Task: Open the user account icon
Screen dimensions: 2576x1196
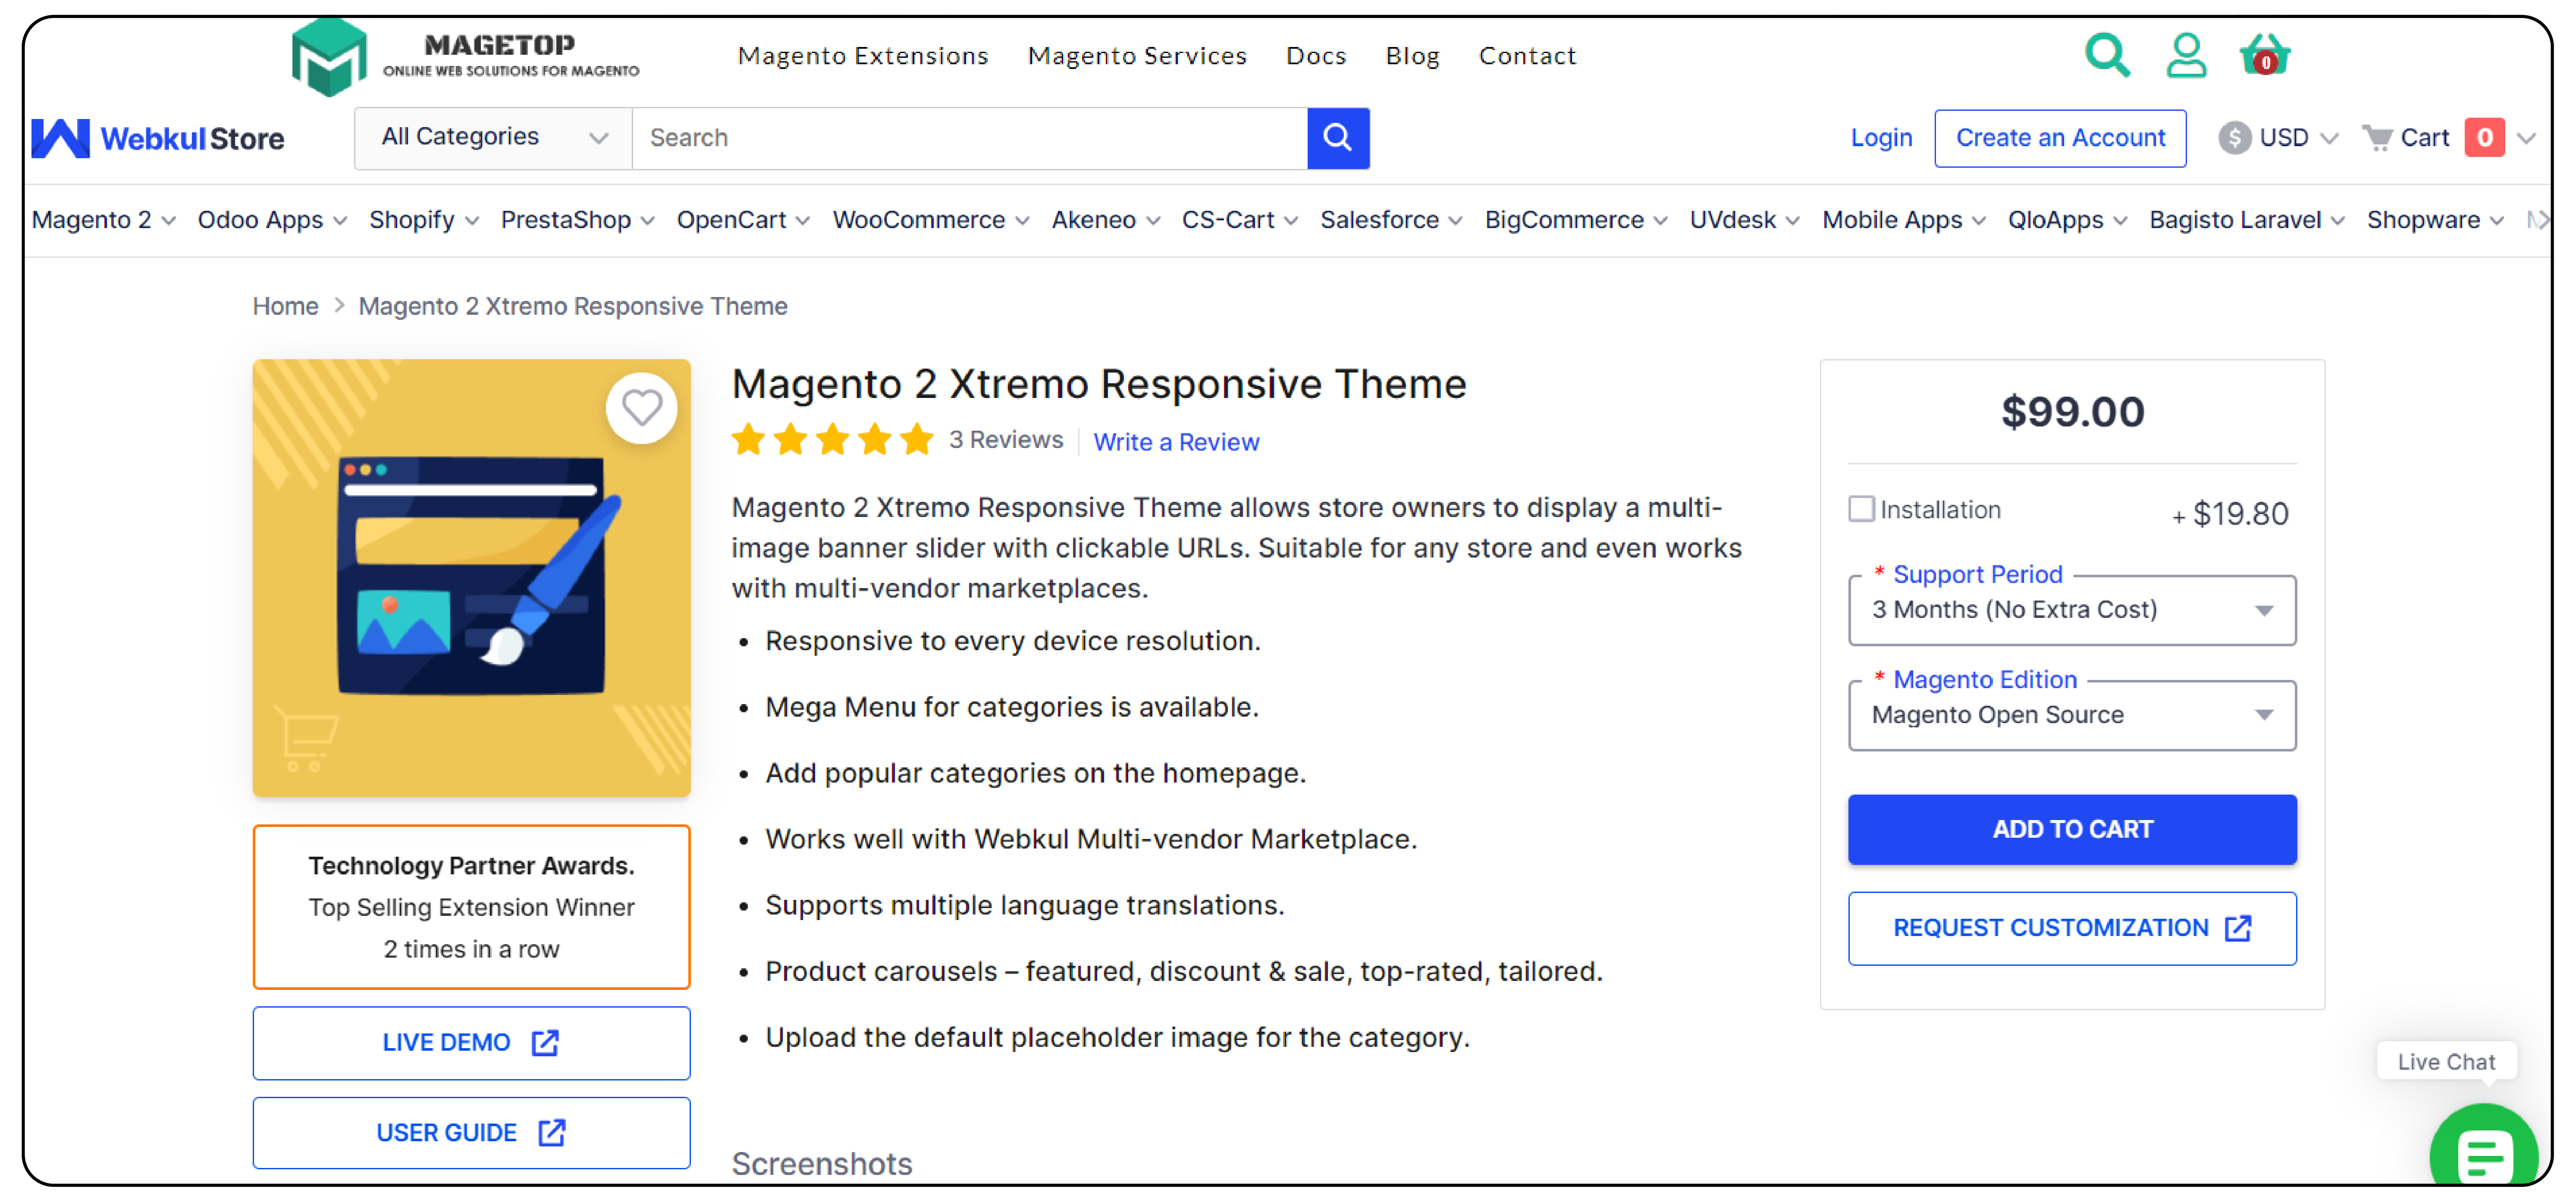Action: coord(2186,56)
